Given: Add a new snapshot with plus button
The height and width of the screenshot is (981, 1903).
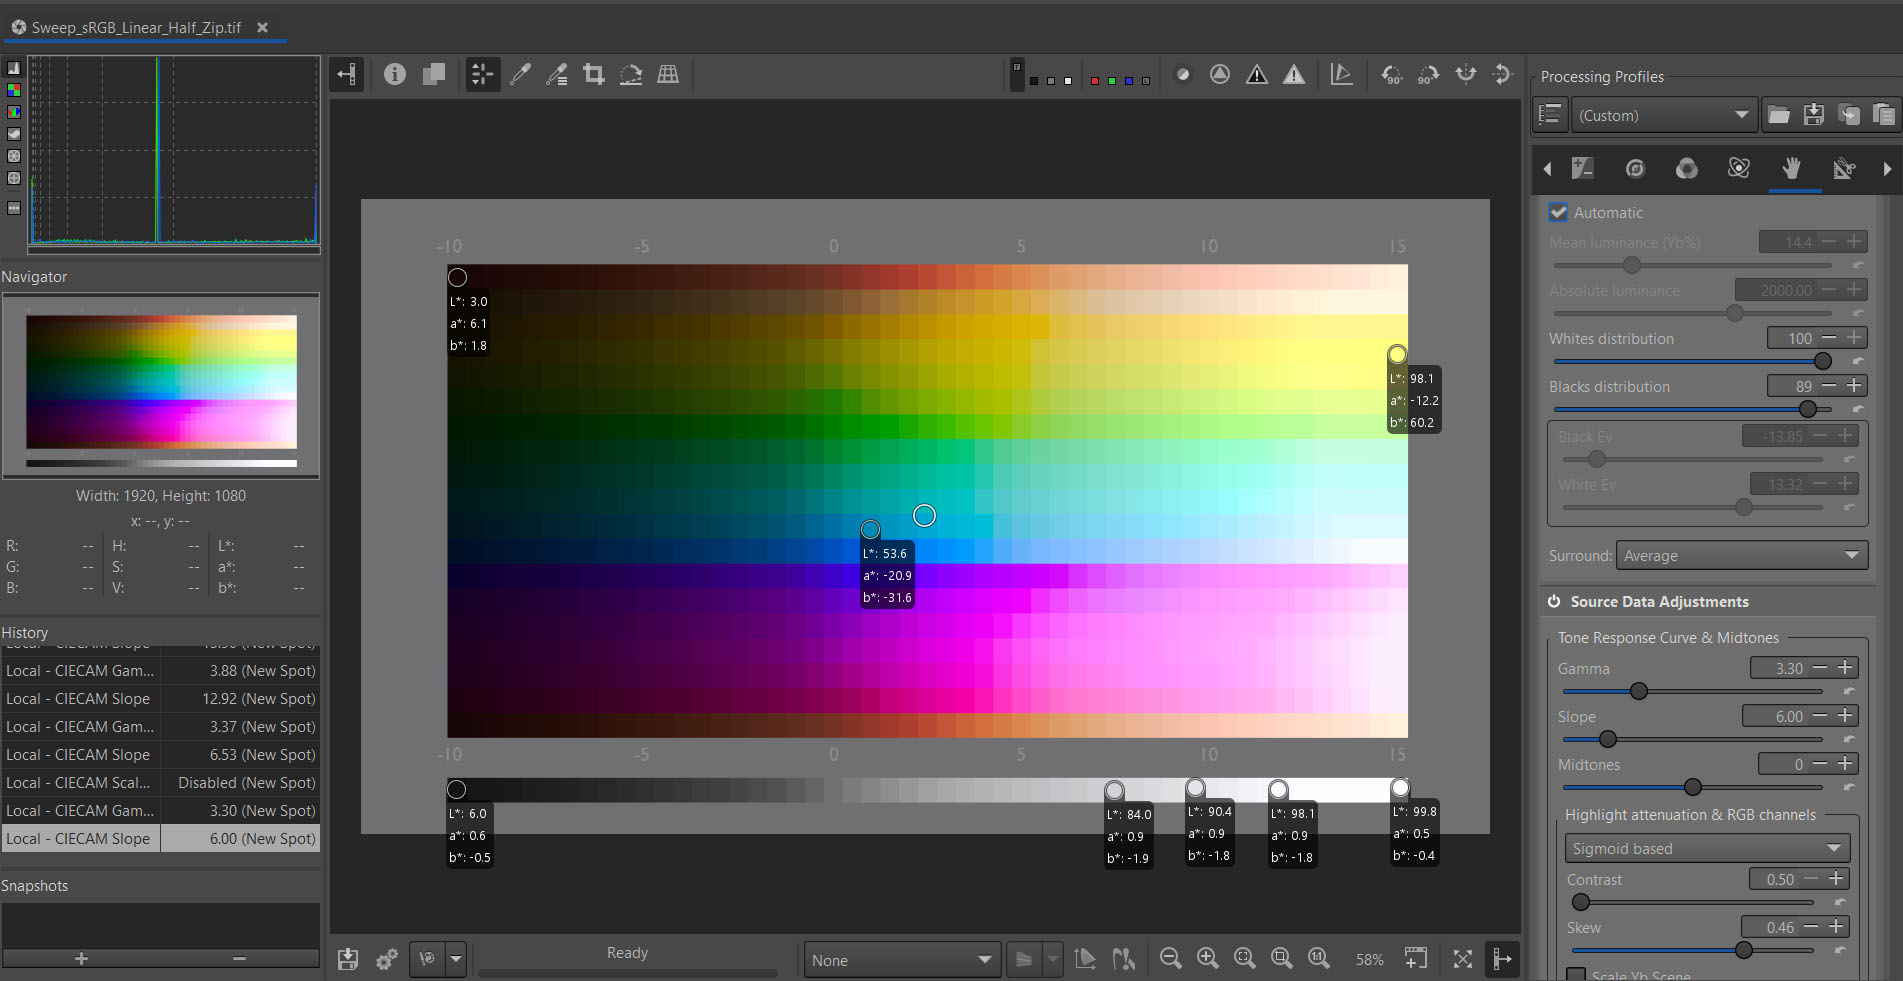Looking at the screenshot, I should tap(81, 958).
